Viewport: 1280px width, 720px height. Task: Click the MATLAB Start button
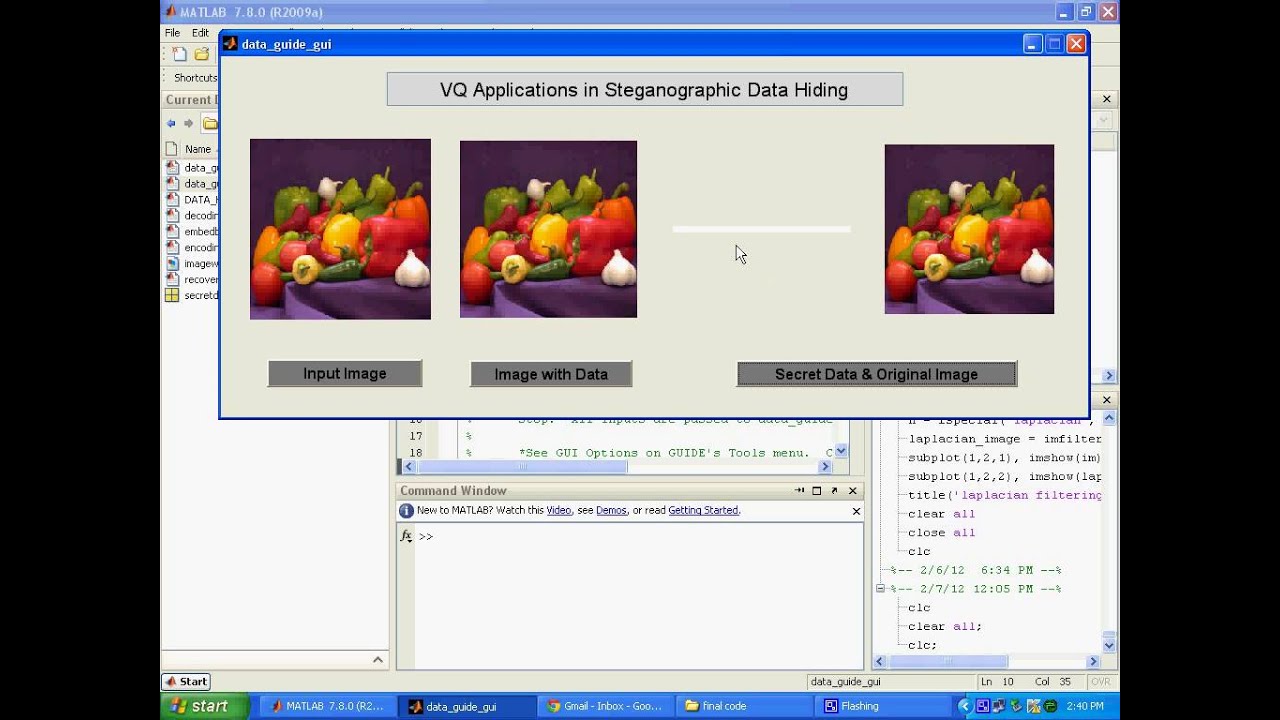[x=187, y=682]
